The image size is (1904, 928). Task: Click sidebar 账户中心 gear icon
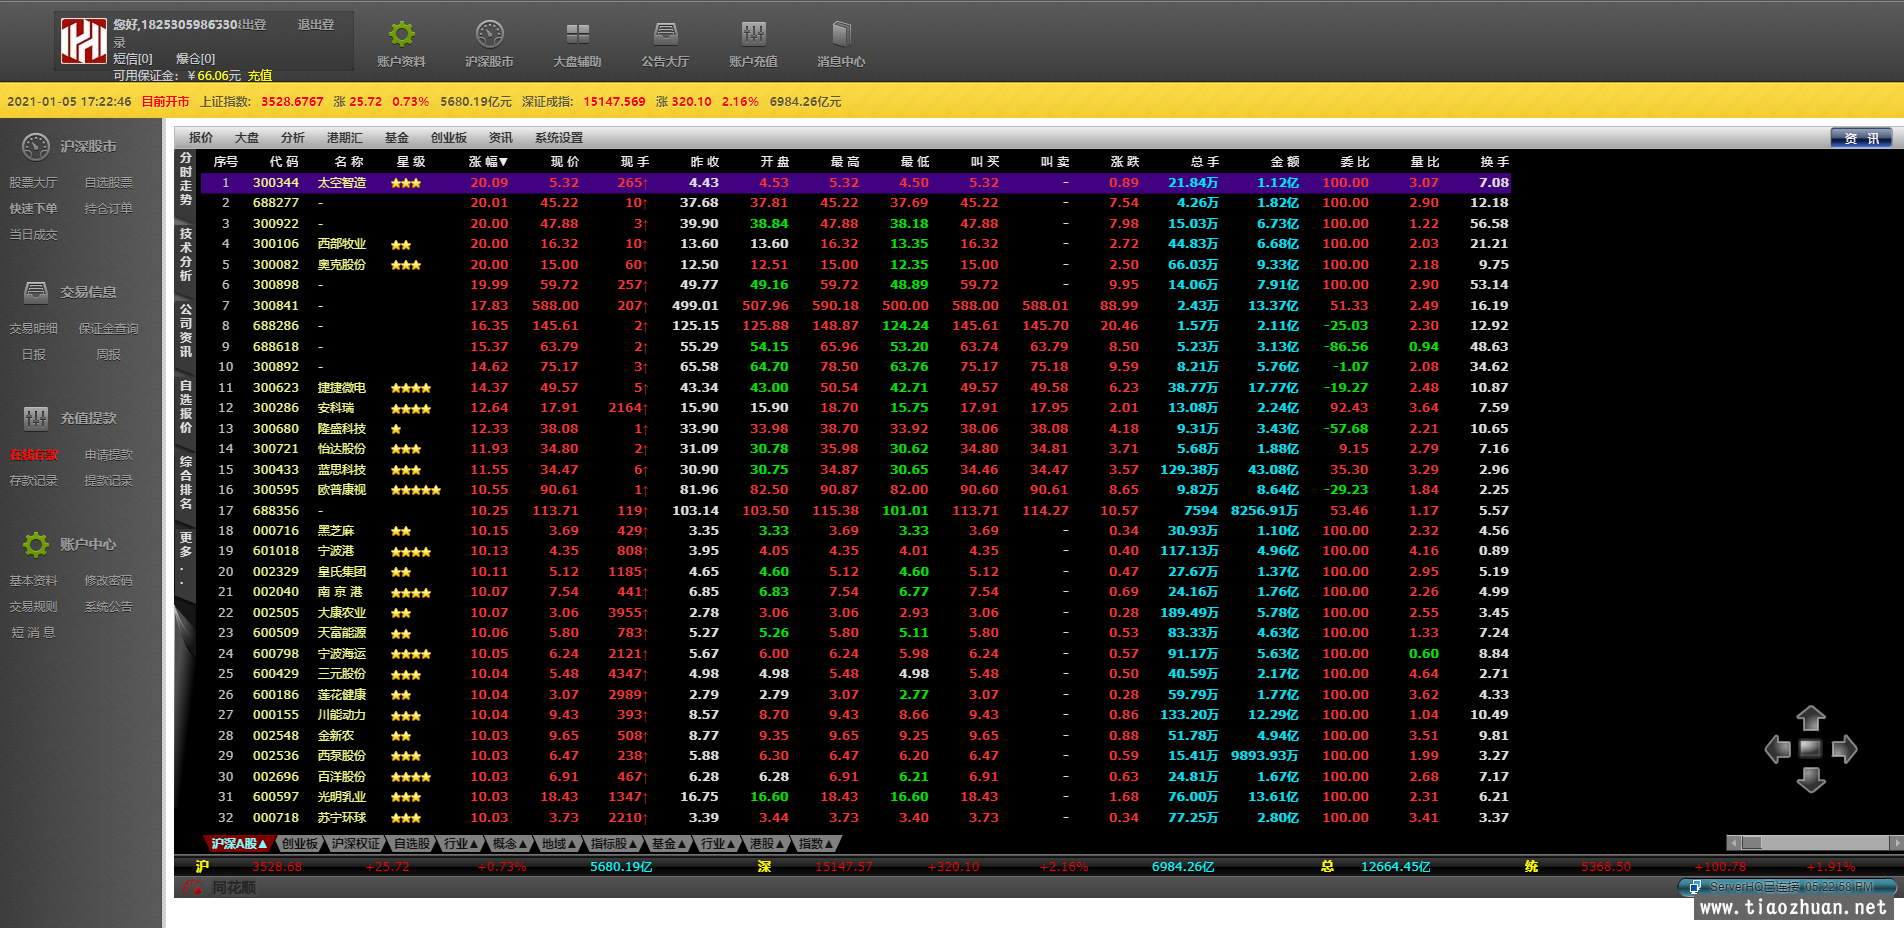pyautogui.click(x=36, y=544)
